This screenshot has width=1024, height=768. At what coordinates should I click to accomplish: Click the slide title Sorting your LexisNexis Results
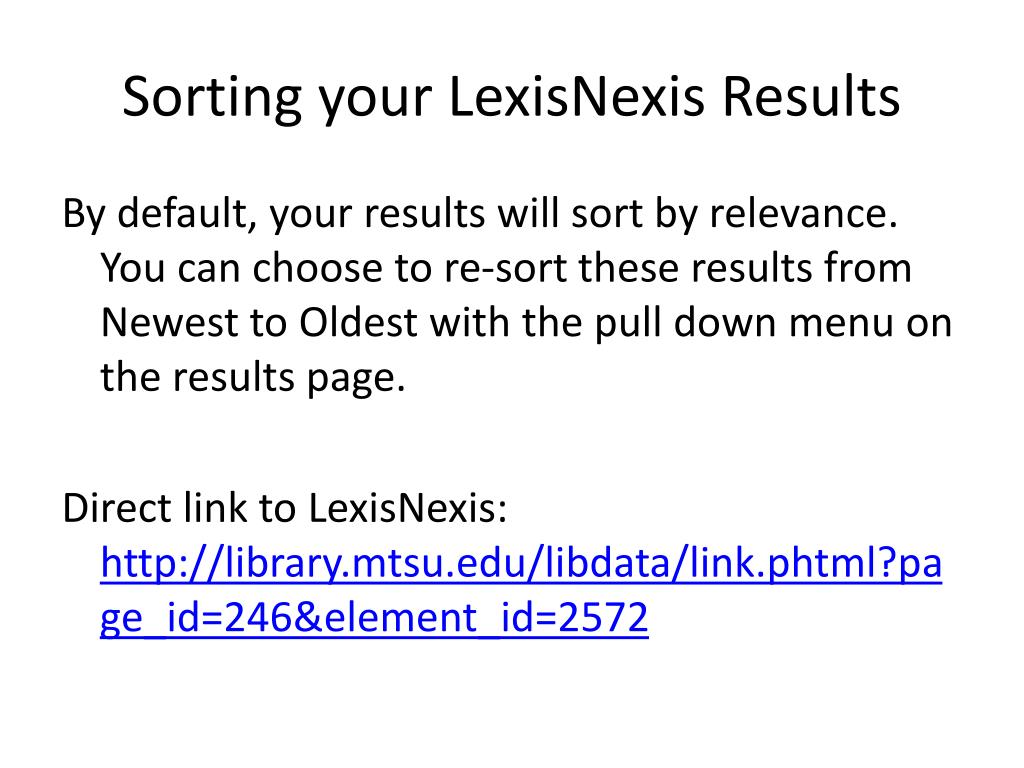[511, 98]
